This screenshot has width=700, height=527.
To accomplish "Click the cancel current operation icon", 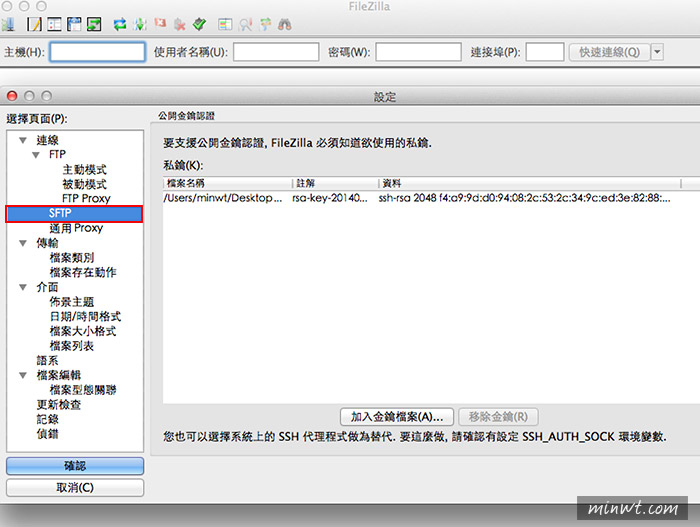I will [x=160, y=23].
